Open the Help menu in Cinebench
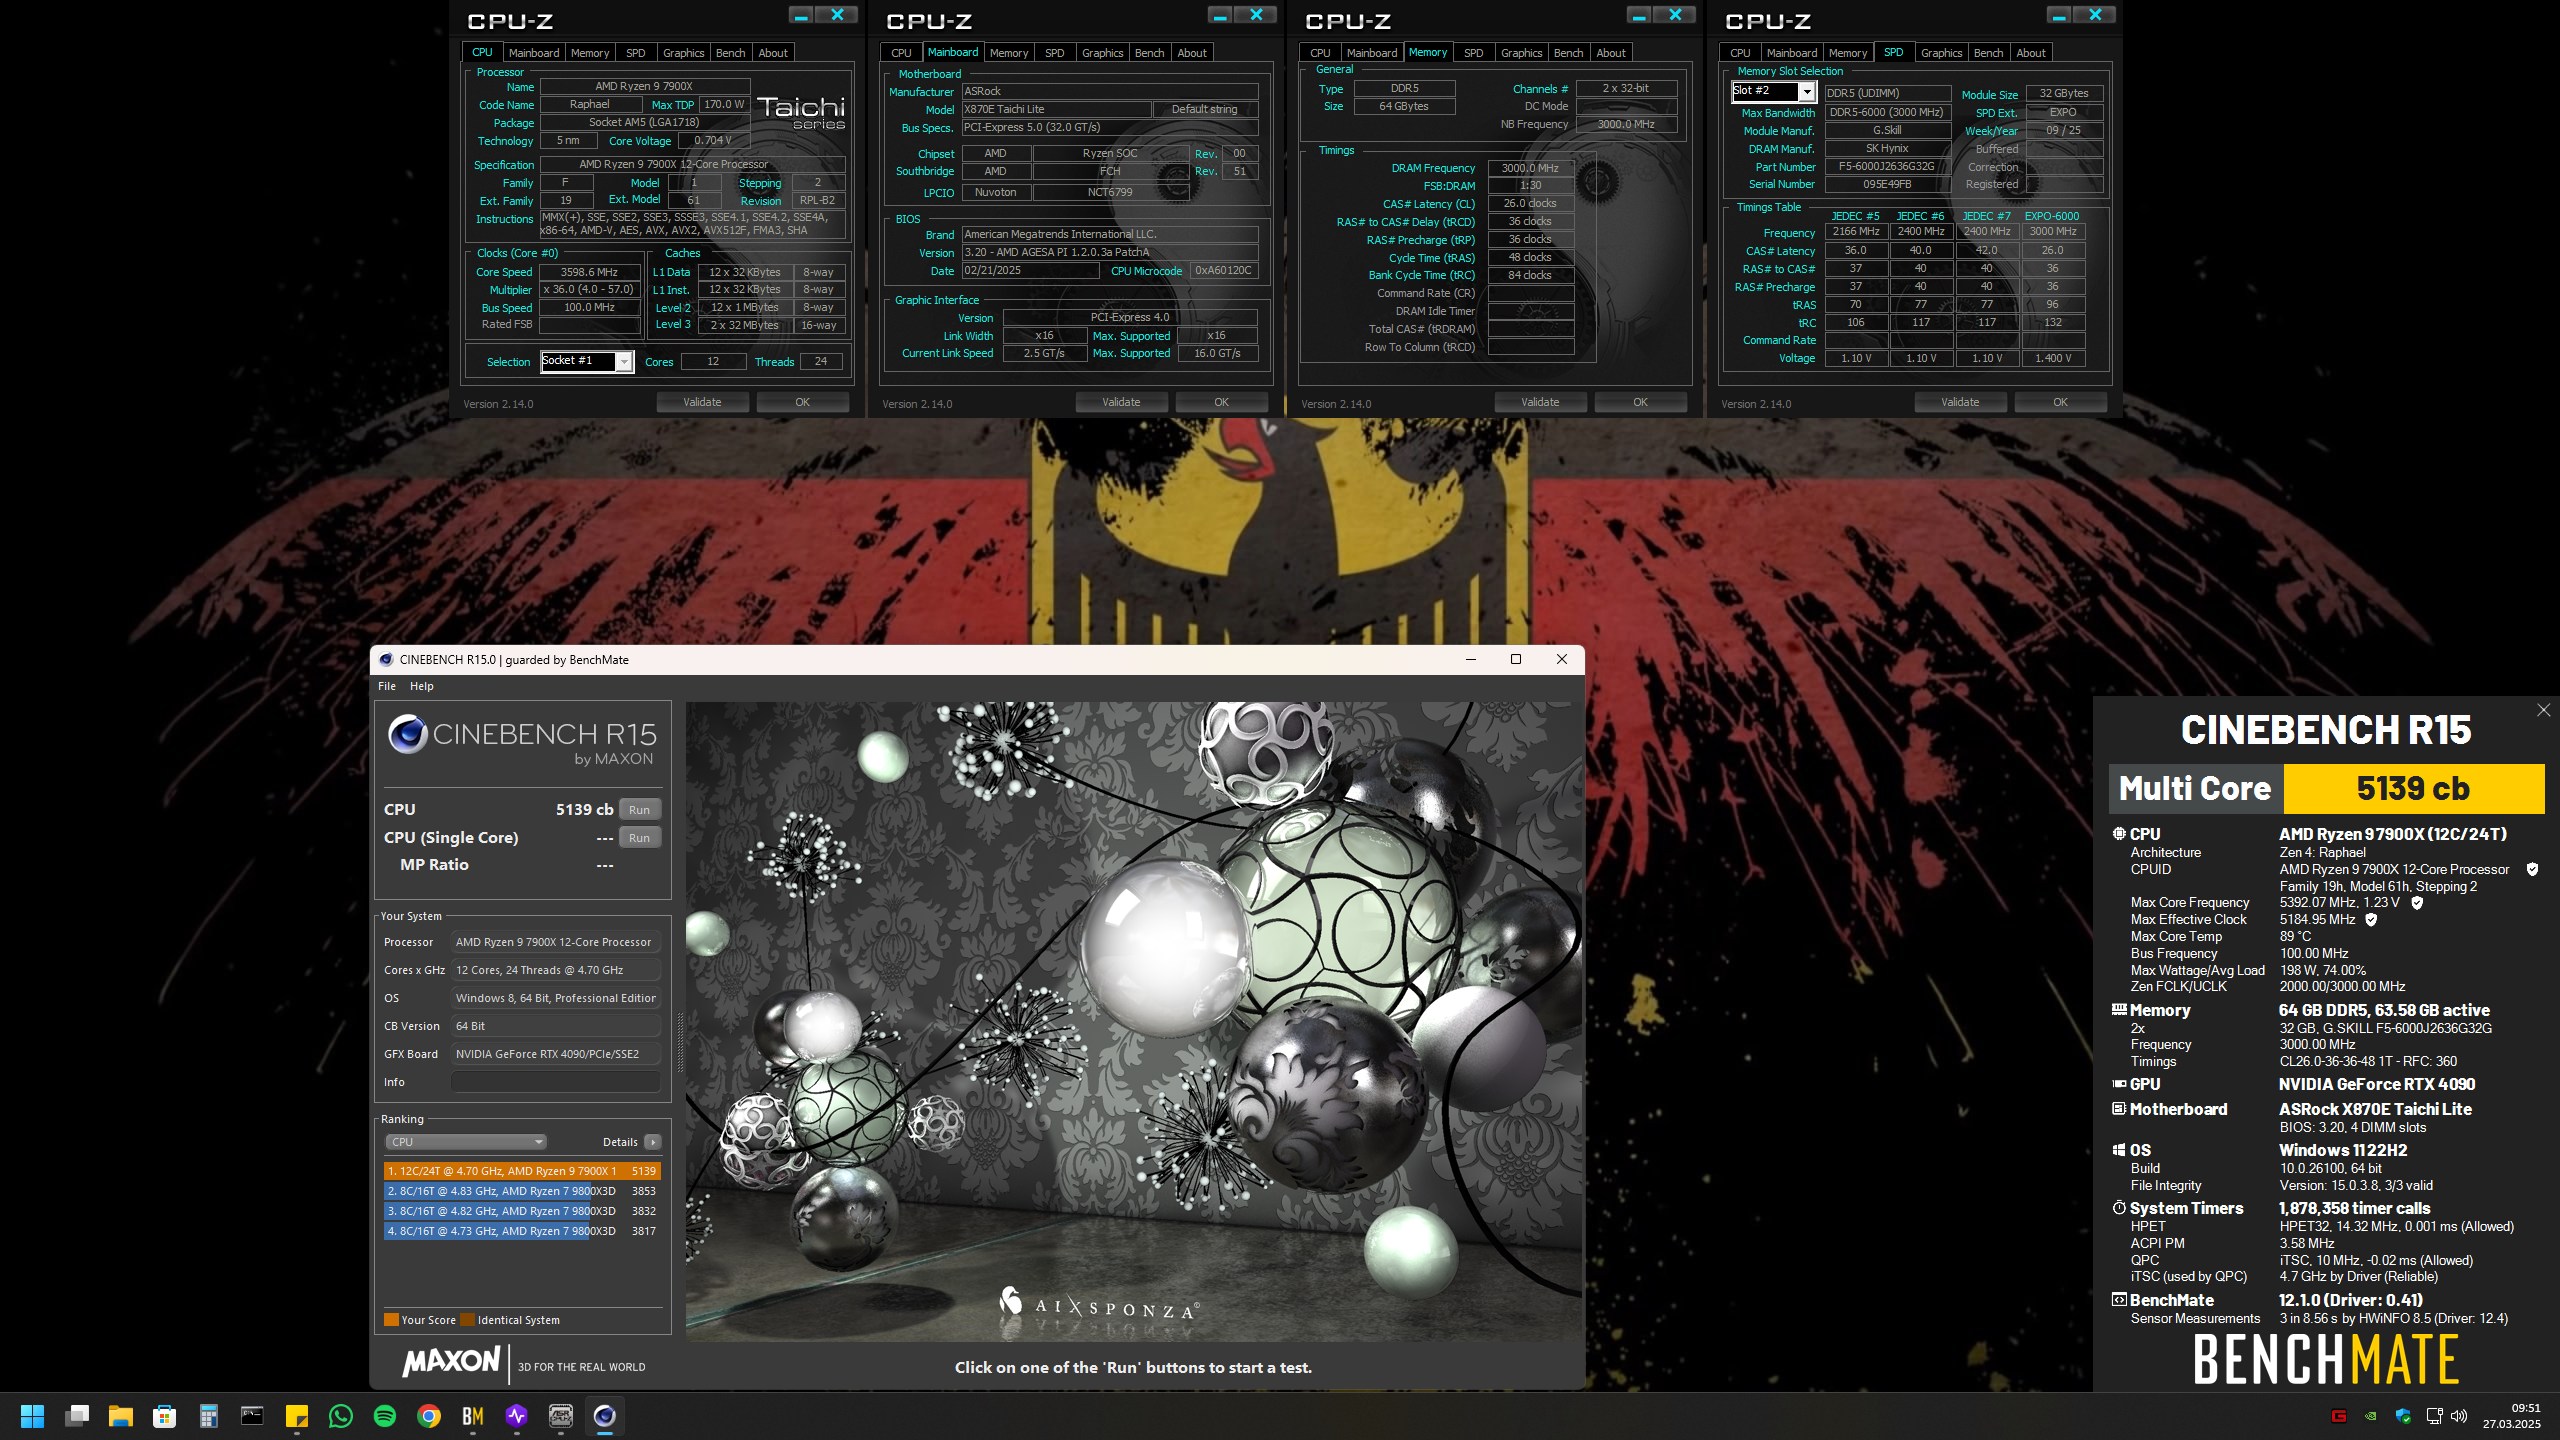2560x1440 pixels. (x=422, y=686)
